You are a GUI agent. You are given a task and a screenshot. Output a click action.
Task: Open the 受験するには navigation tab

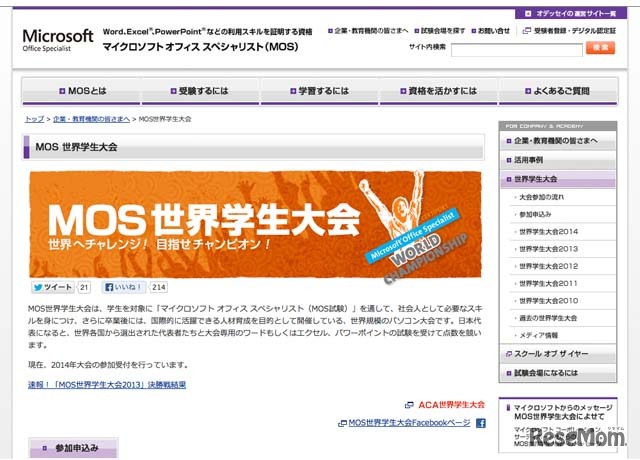pyautogui.click(x=200, y=91)
